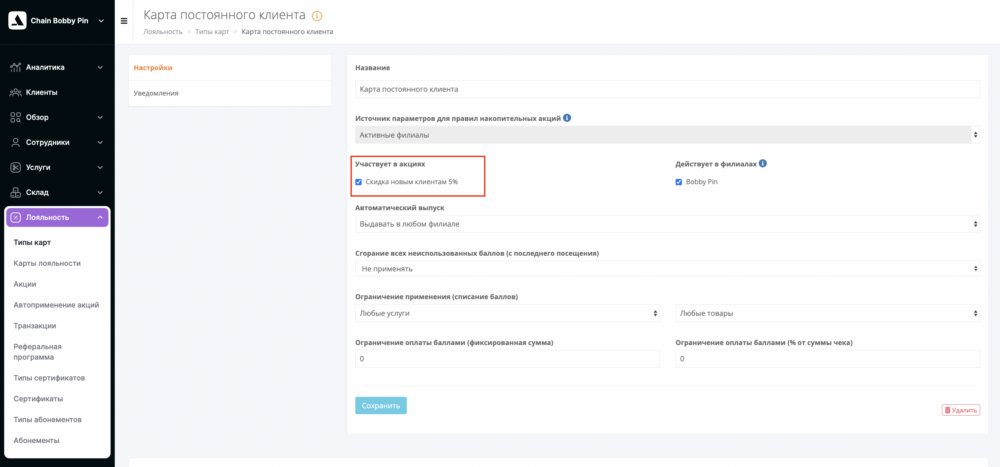Open info tooltip for Источник параметров
This screenshot has height=467, width=1000.
(567, 118)
